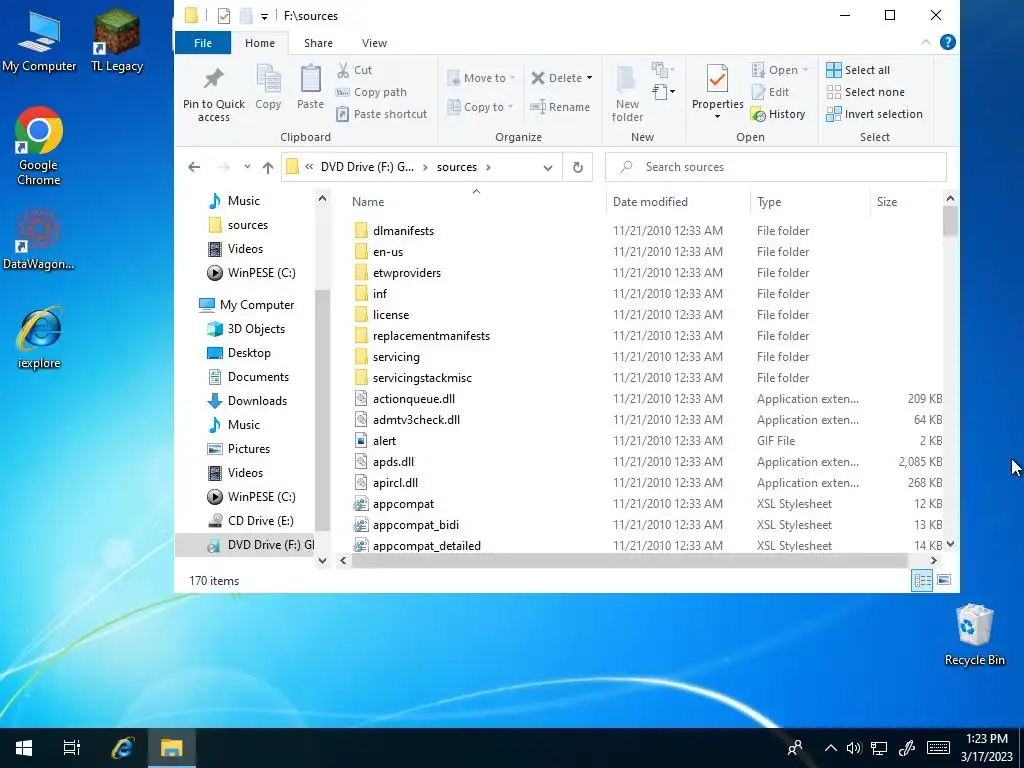The image size is (1024, 768).
Task: Select the actionqueue.dll file
Action: pyautogui.click(x=413, y=399)
